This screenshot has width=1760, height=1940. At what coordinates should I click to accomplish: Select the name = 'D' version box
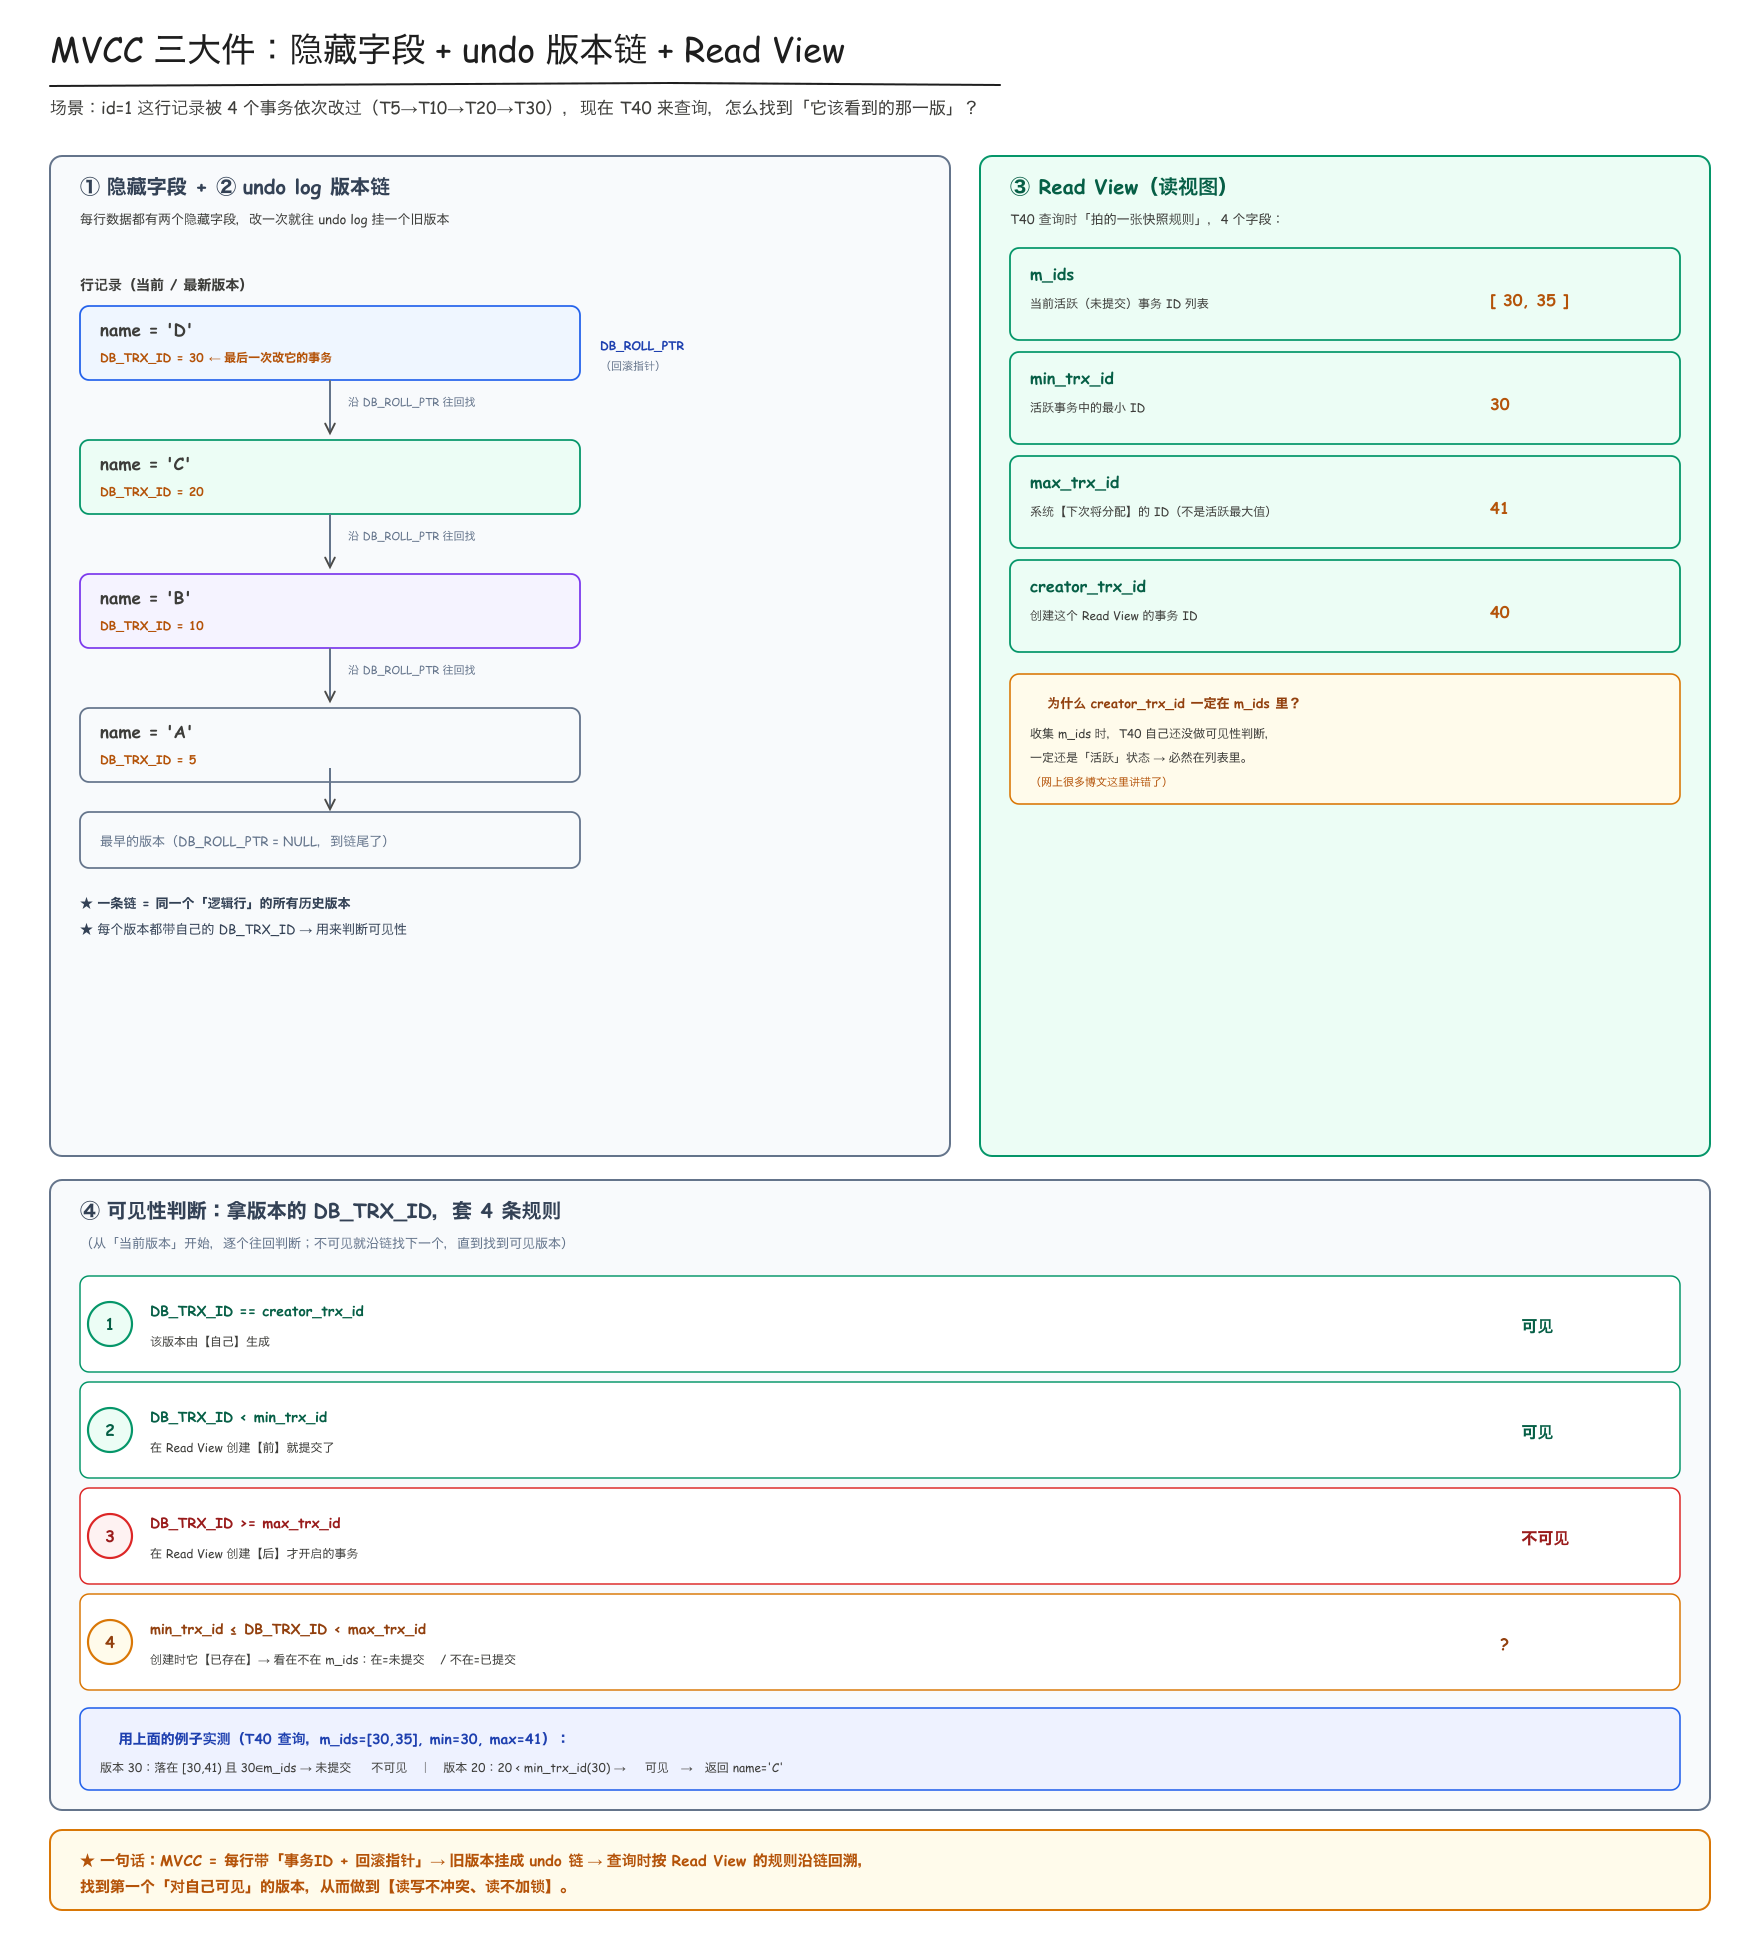(330, 343)
